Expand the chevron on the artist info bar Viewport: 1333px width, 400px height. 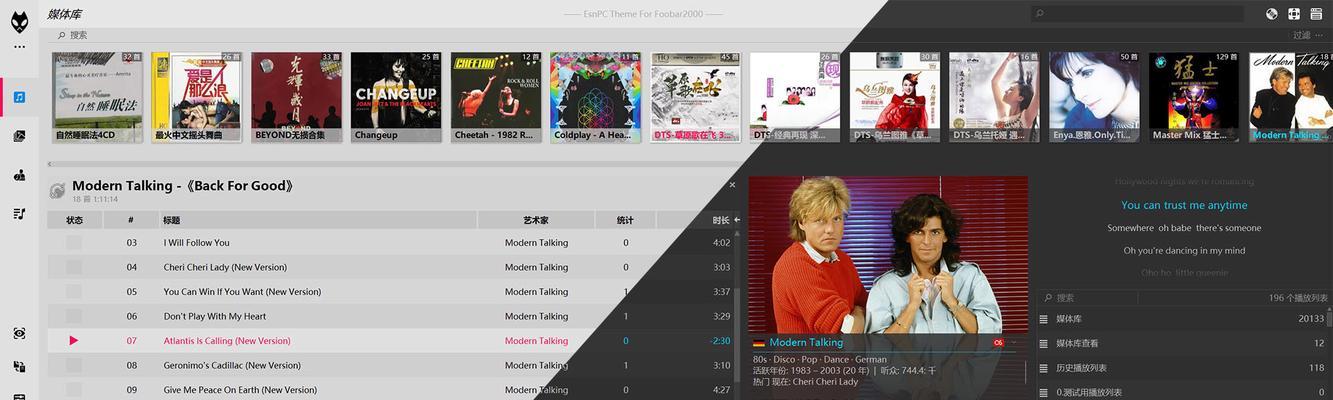[x=1014, y=343]
